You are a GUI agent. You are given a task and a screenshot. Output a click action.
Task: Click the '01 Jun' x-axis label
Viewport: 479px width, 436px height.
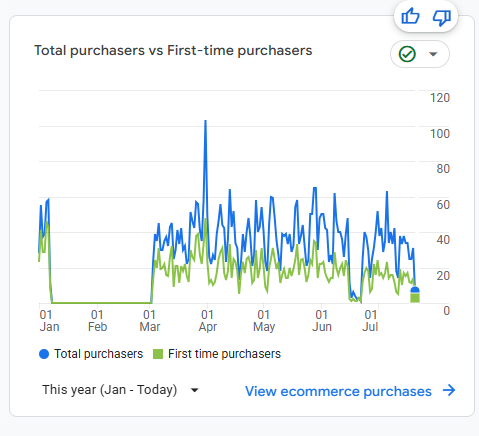[322, 321]
